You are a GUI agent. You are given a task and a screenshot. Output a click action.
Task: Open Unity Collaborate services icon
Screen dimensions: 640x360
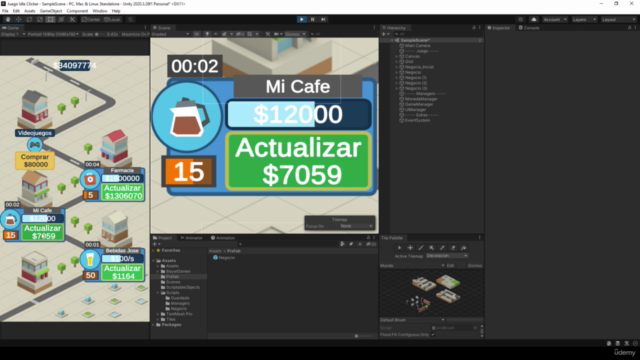coord(520,19)
